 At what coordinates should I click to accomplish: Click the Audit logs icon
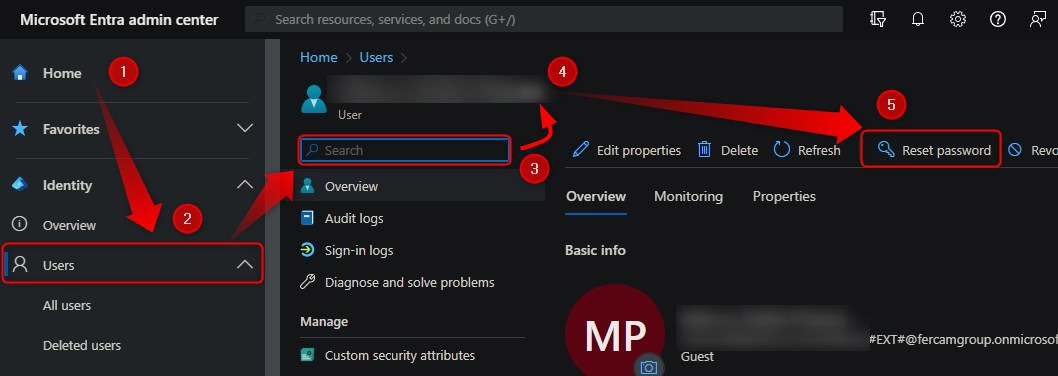(307, 218)
